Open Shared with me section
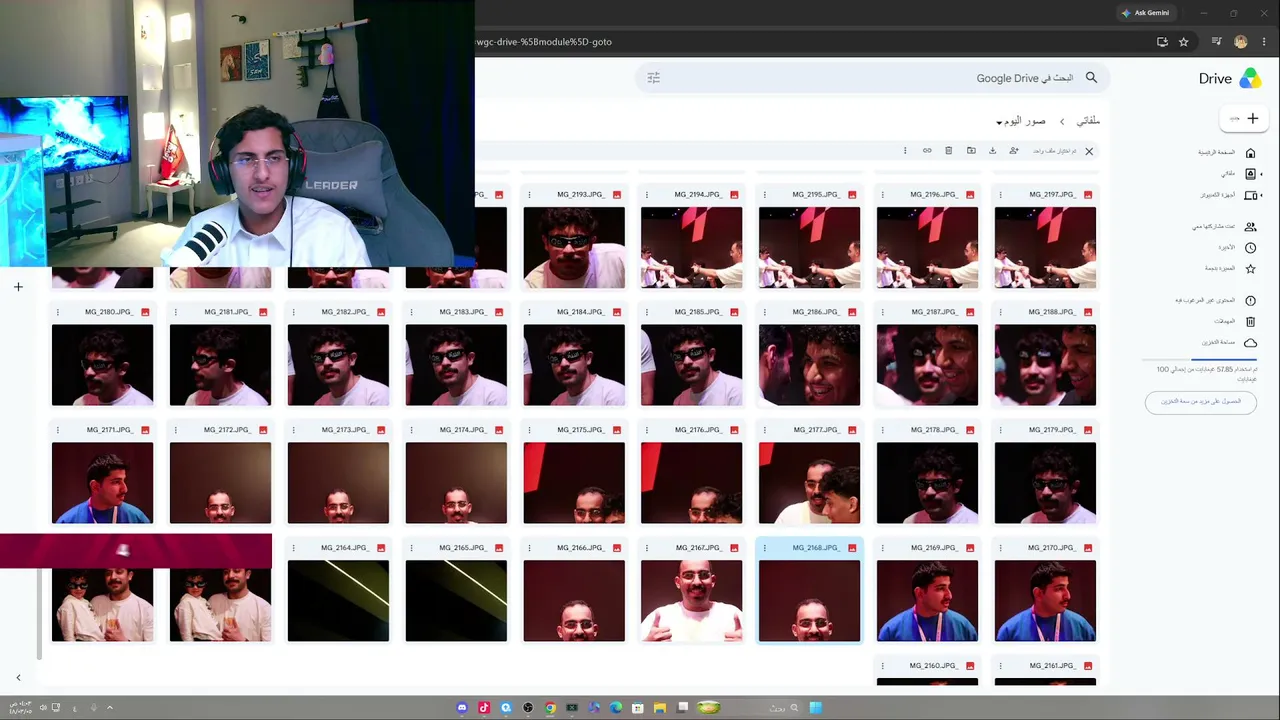Viewport: 1280px width, 720px height. pyautogui.click(x=1224, y=227)
